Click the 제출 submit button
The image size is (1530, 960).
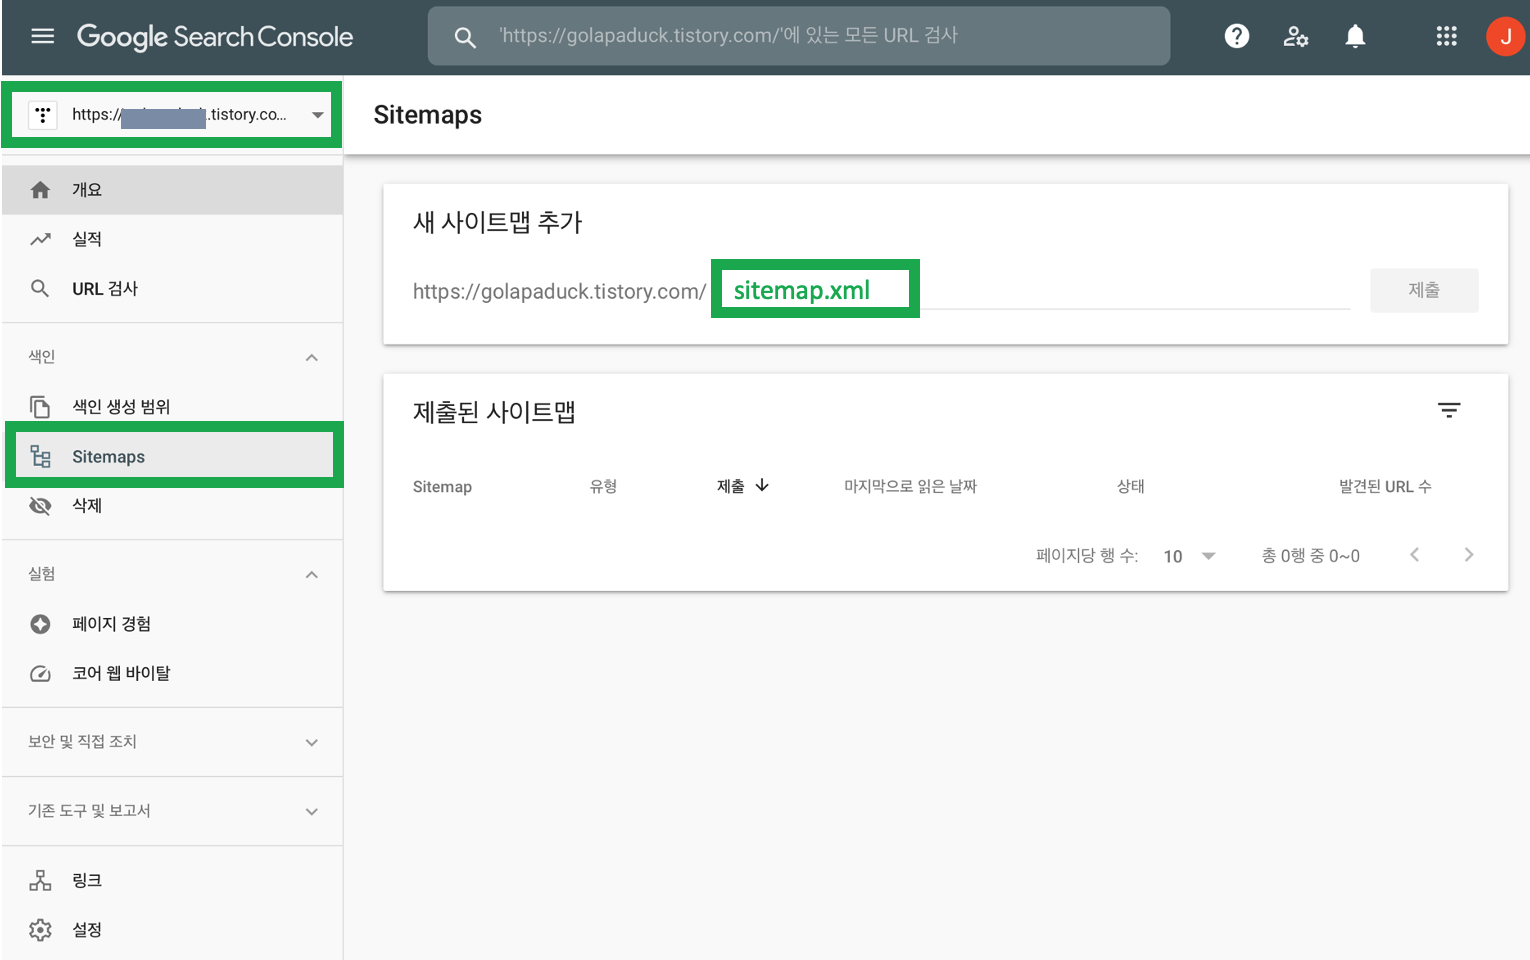coord(1424,290)
